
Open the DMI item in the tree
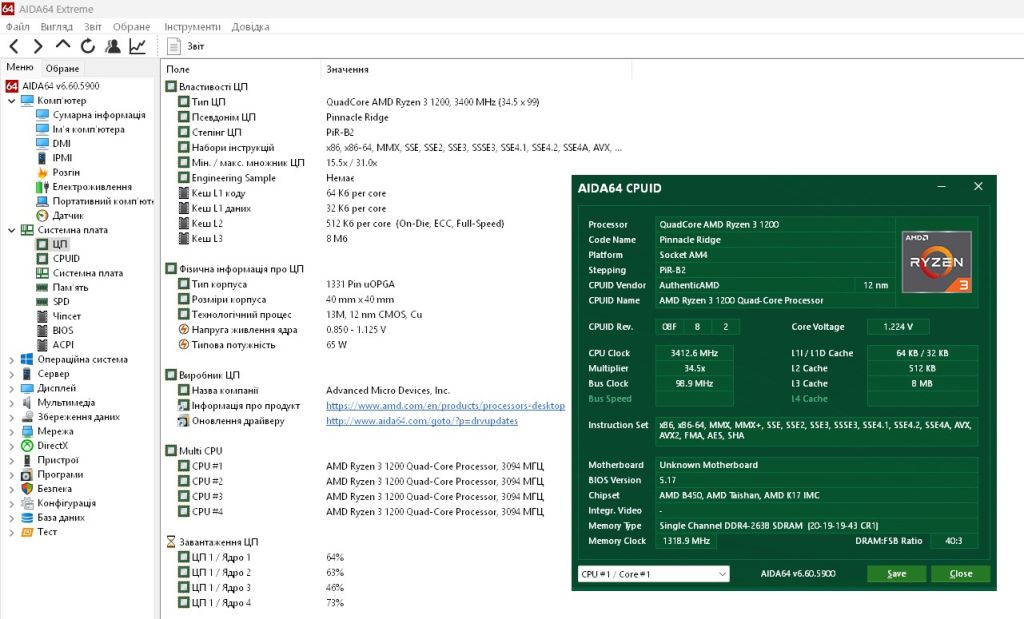pyautogui.click(x=61, y=144)
